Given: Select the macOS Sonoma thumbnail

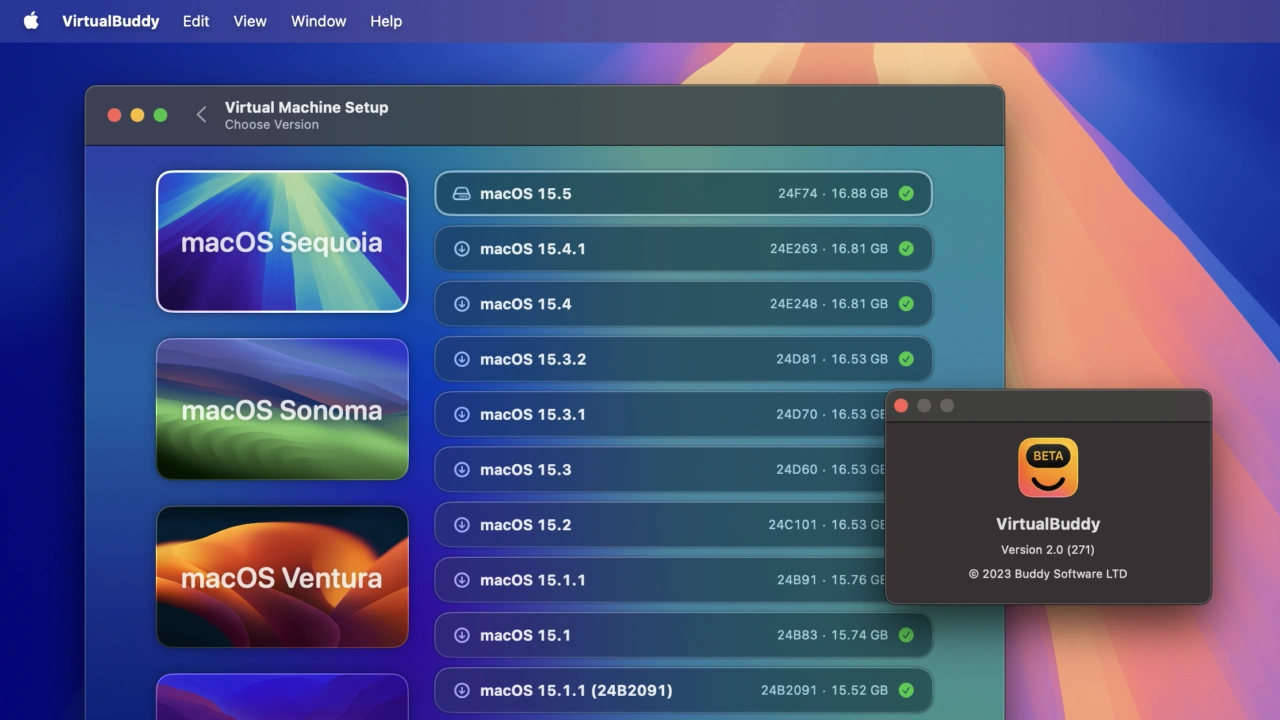Looking at the screenshot, I should click(x=282, y=409).
